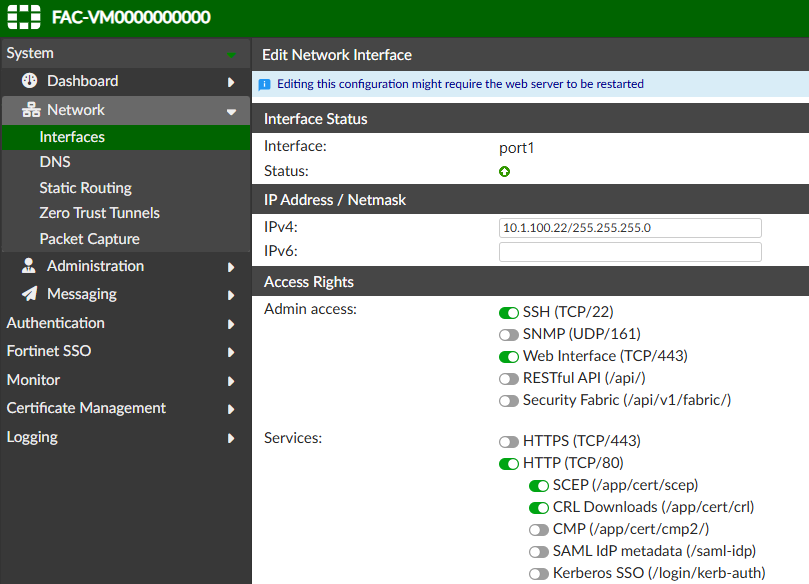Image resolution: width=809 pixels, height=584 pixels.
Task: Expand the Dashboard submenu arrow
Action: pos(231,82)
